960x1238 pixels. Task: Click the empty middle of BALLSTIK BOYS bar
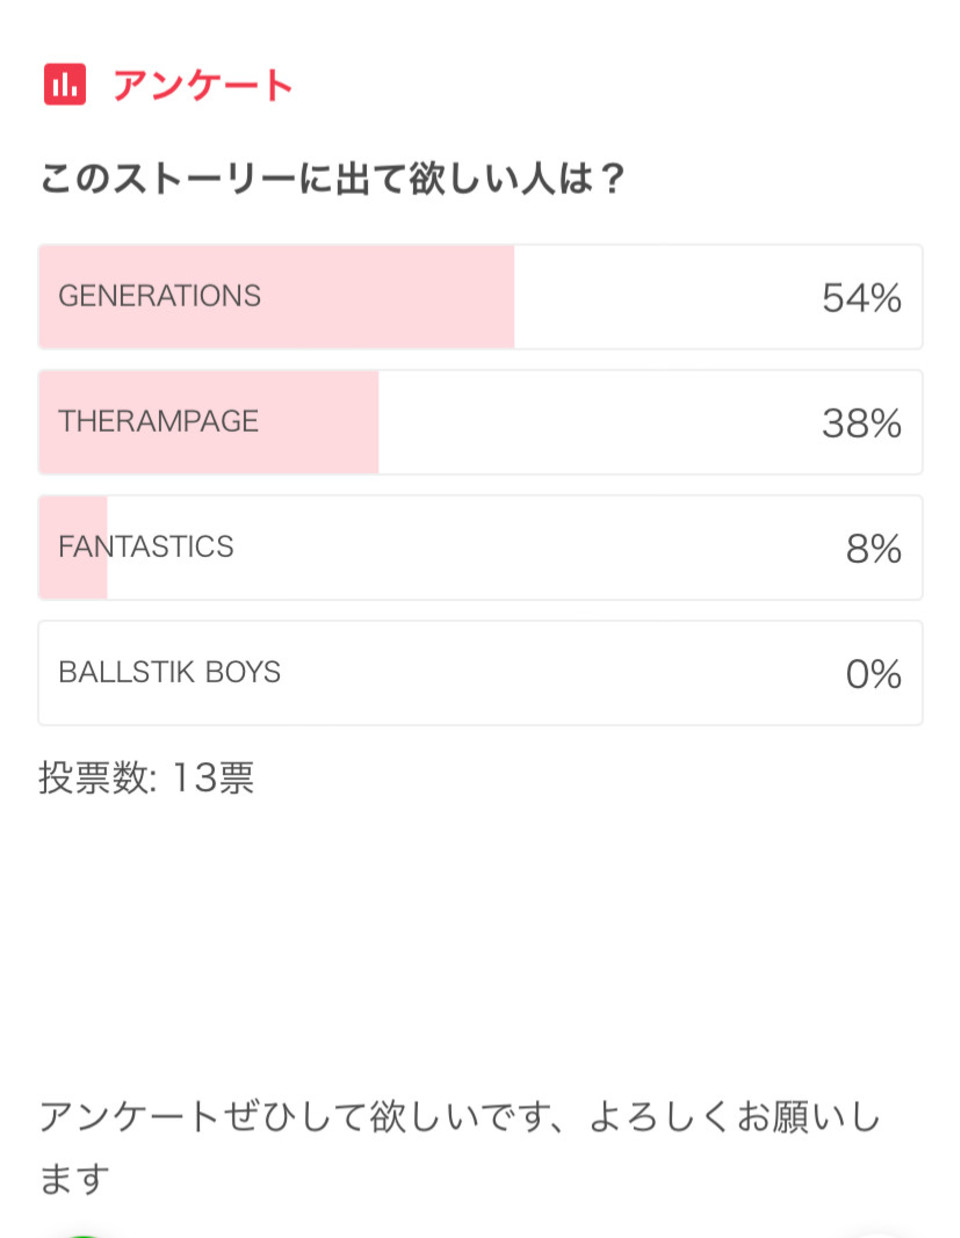[x=560, y=673]
